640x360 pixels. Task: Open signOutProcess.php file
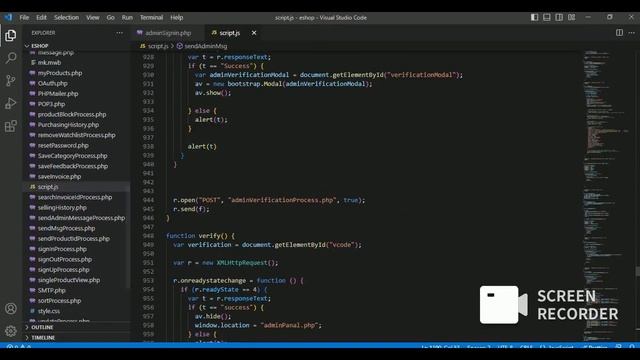coord(64,259)
